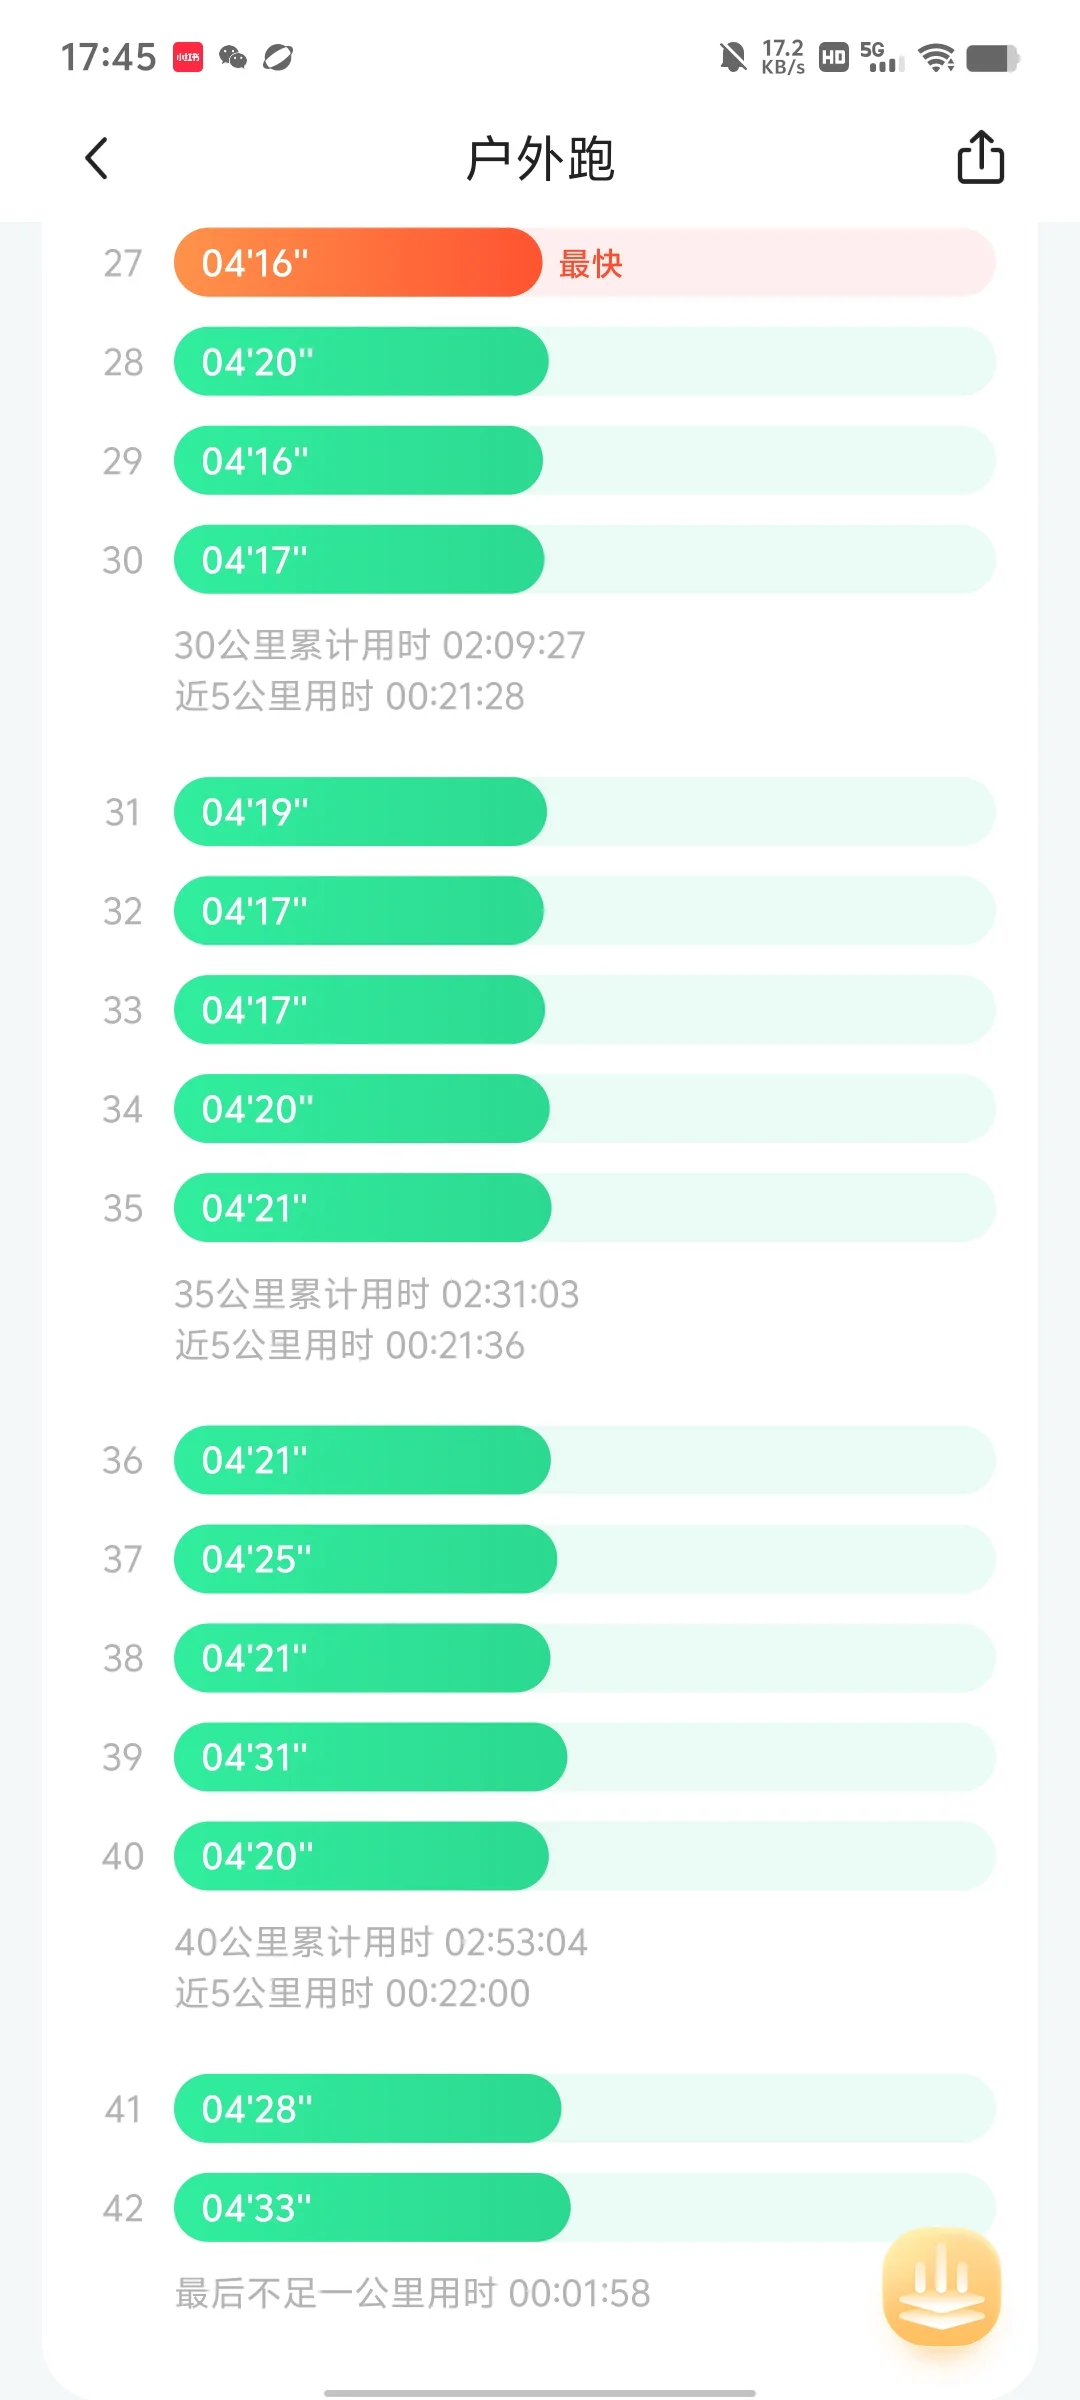1080x2400 pixels.
Task: Tap the back arrow icon
Action: (97, 158)
